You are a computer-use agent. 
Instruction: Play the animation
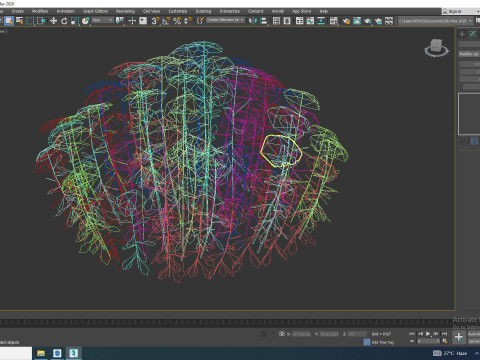(x=428, y=334)
